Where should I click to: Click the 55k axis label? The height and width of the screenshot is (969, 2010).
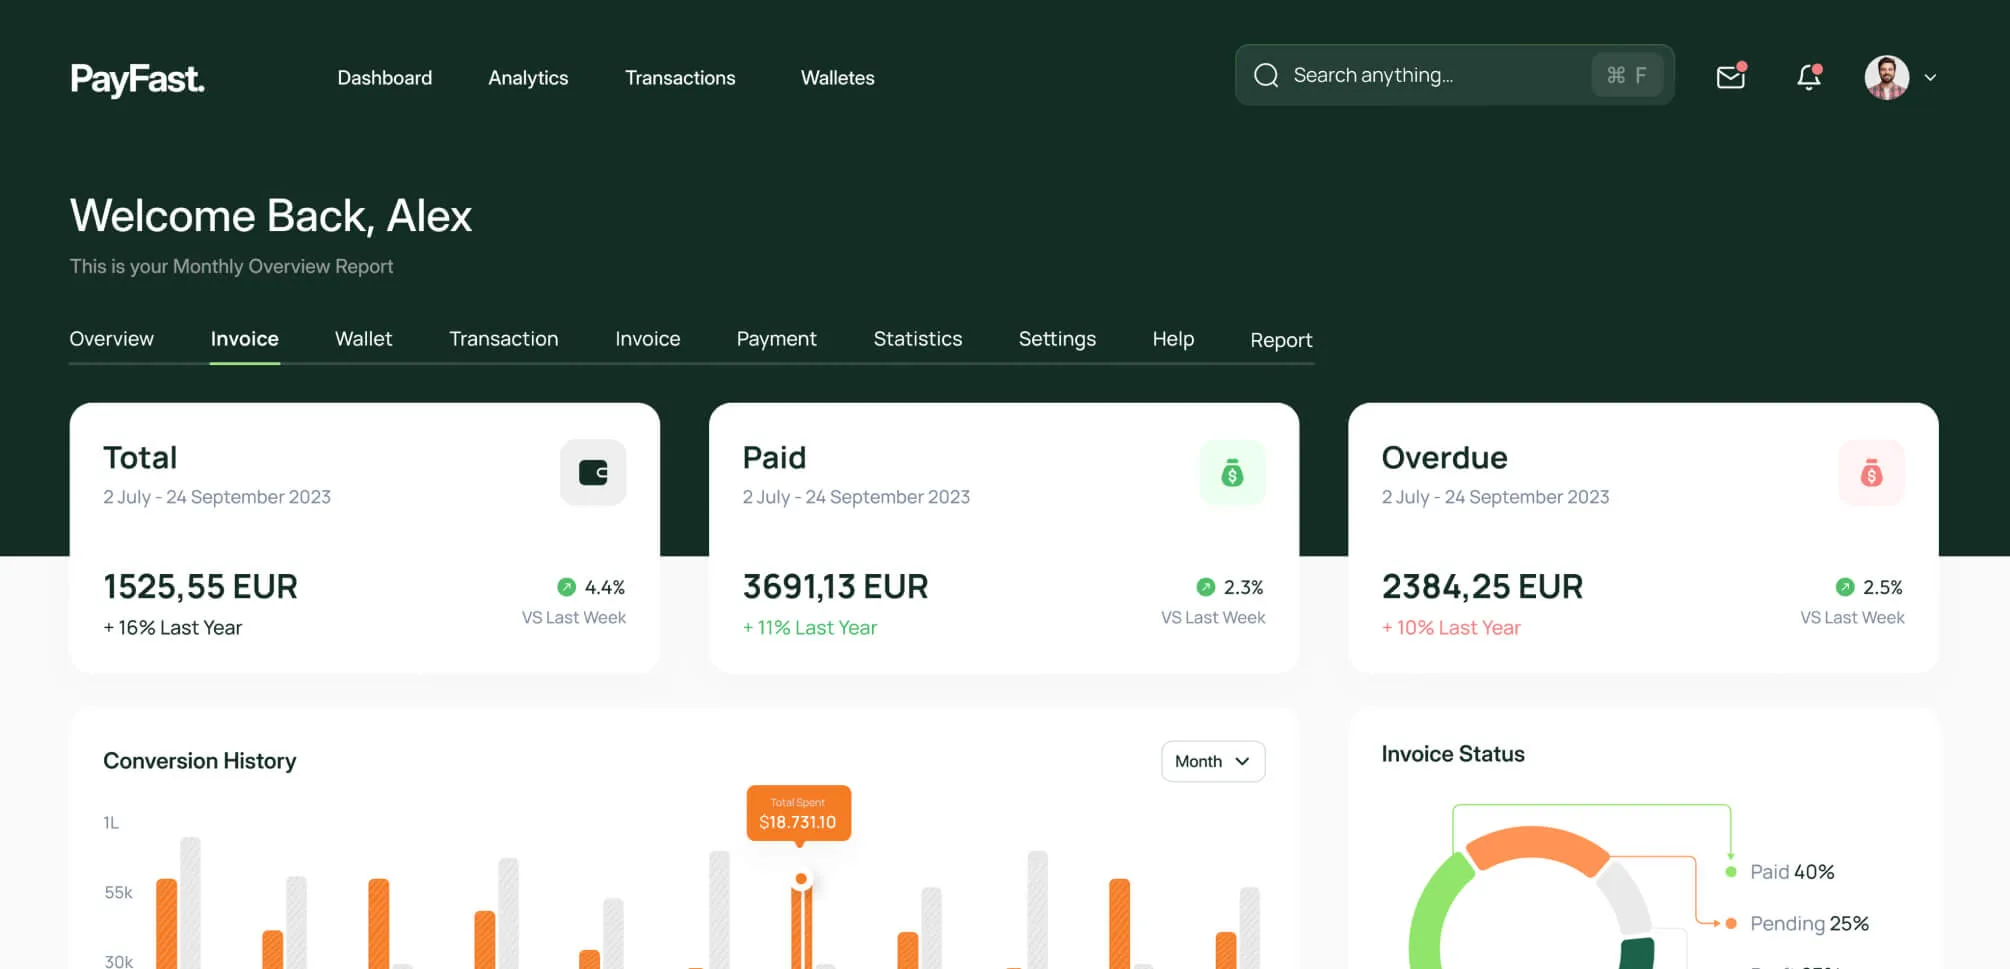(x=118, y=892)
